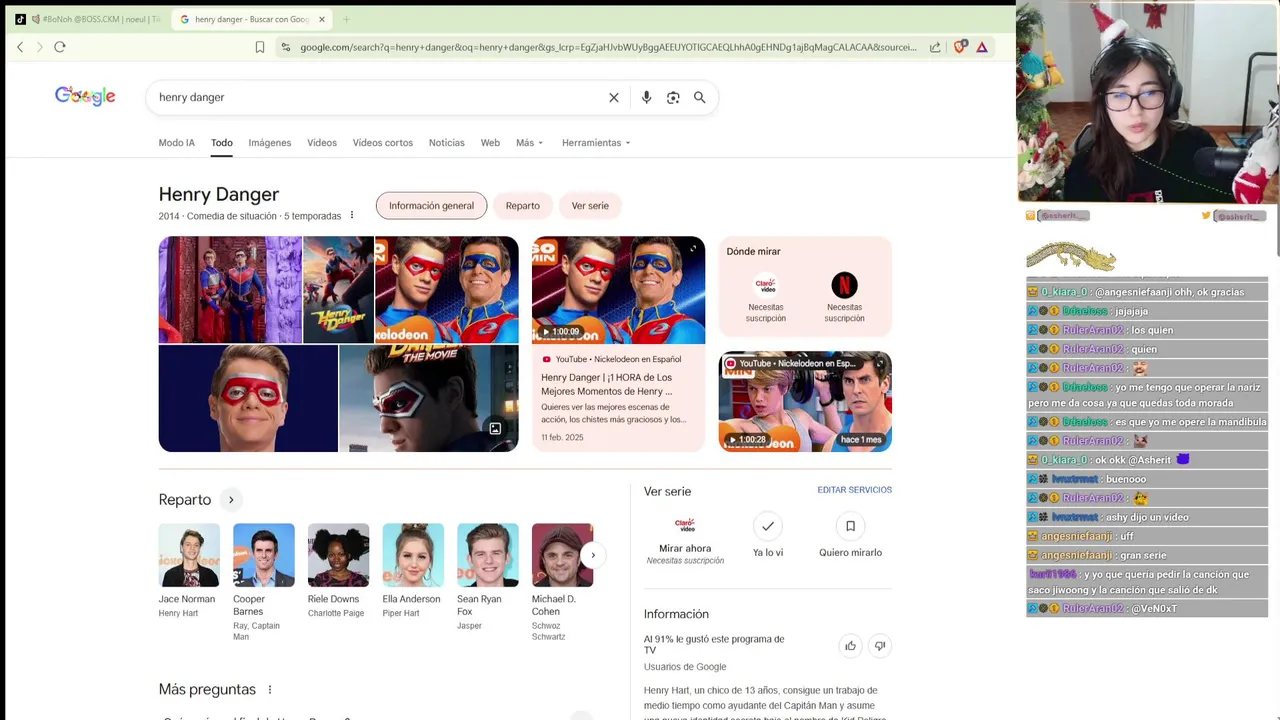Open the Cooper Barnes cast card

(263, 582)
